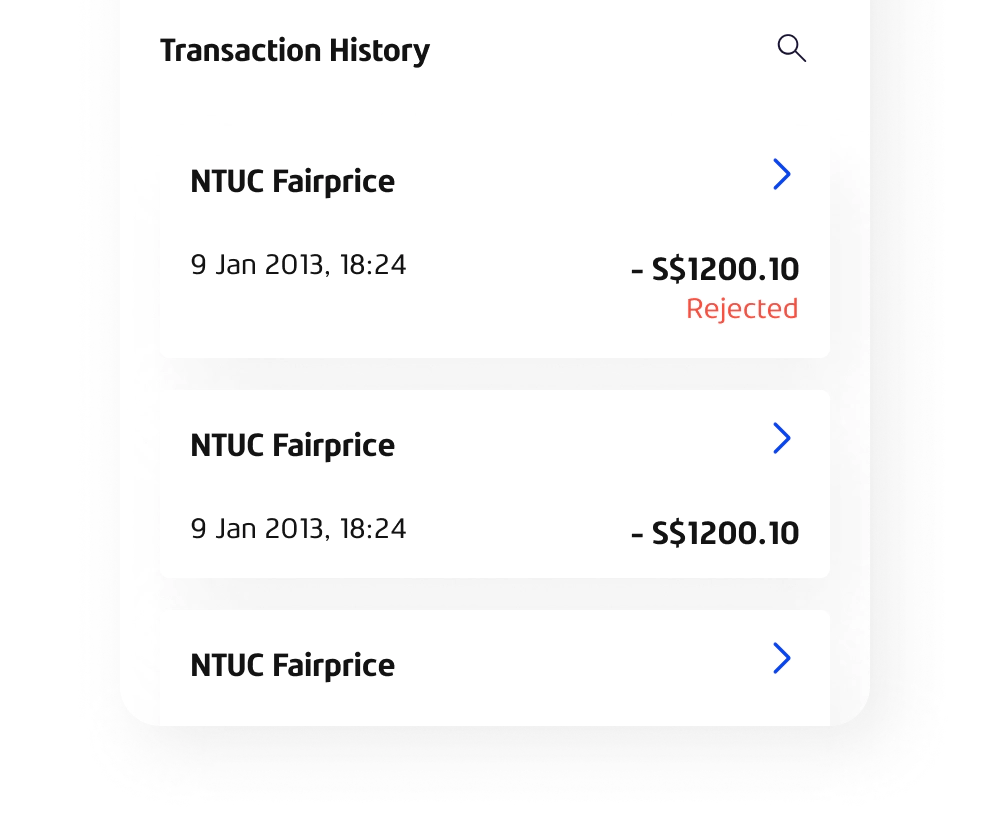The height and width of the screenshot is (816, 1000).
Task: Open the middle transaction card without status
Action: 495,484
